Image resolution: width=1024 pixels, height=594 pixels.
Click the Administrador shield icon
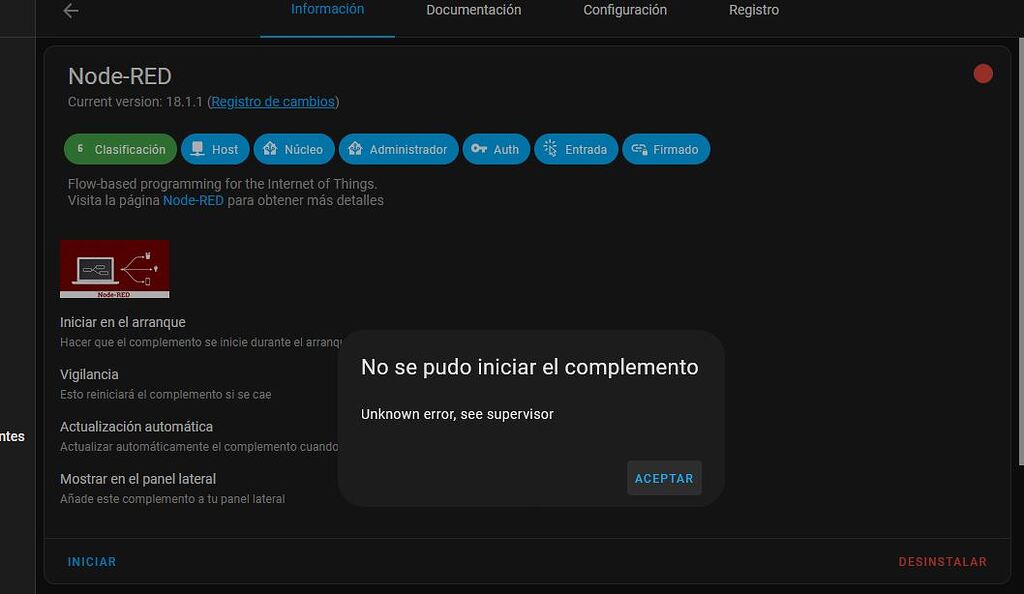coord(353,148)
